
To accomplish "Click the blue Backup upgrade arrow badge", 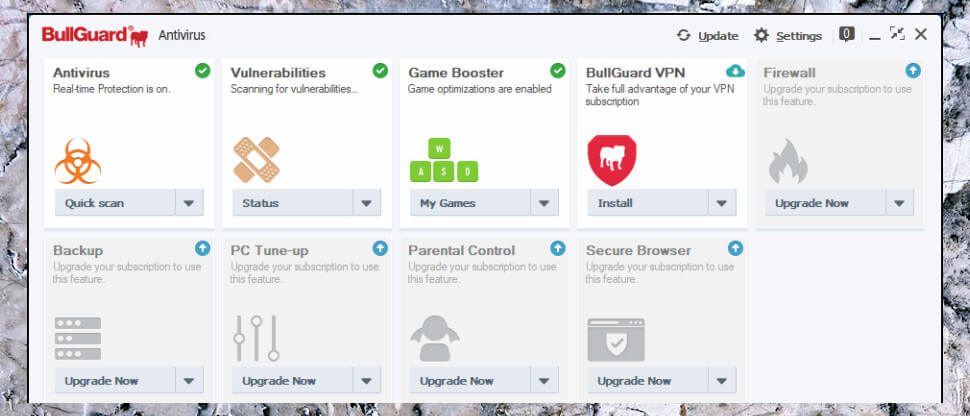I will point(202,248).
